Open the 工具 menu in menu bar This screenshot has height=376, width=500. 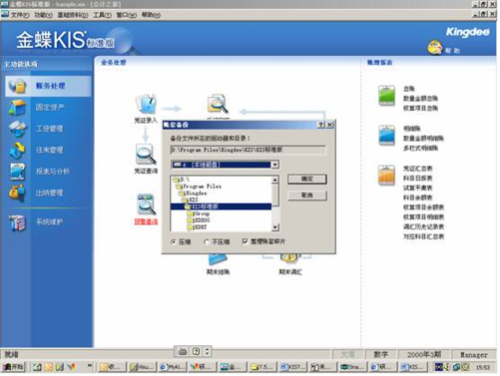coord(102,15)
